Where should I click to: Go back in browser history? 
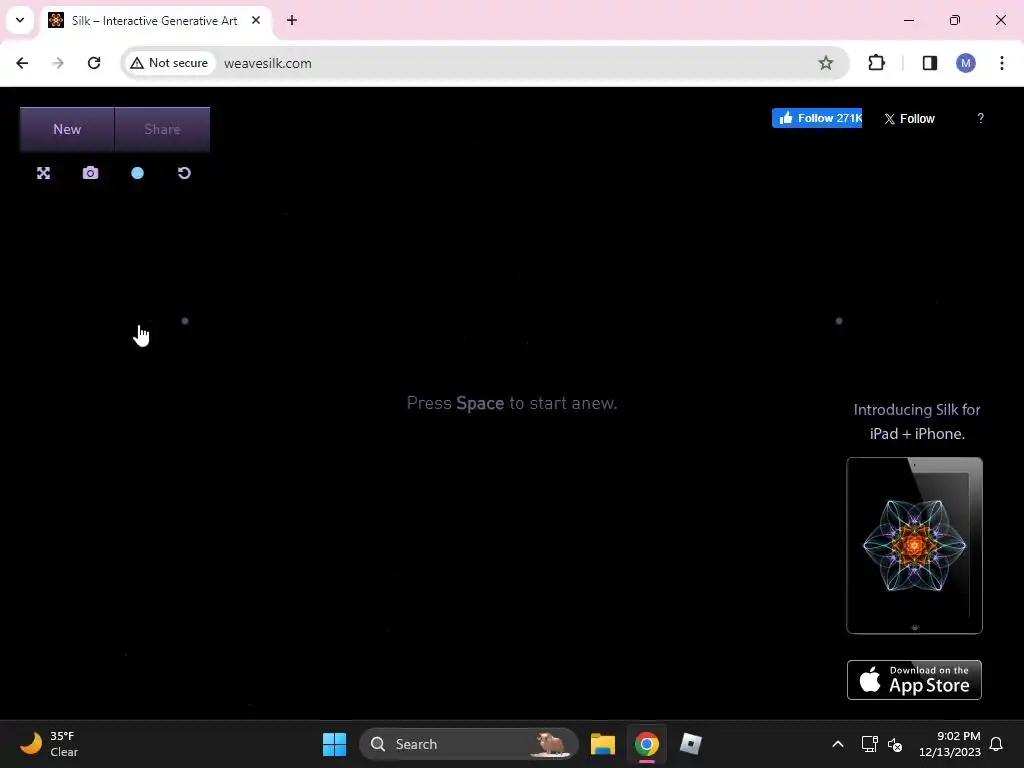tap(22, 63)
